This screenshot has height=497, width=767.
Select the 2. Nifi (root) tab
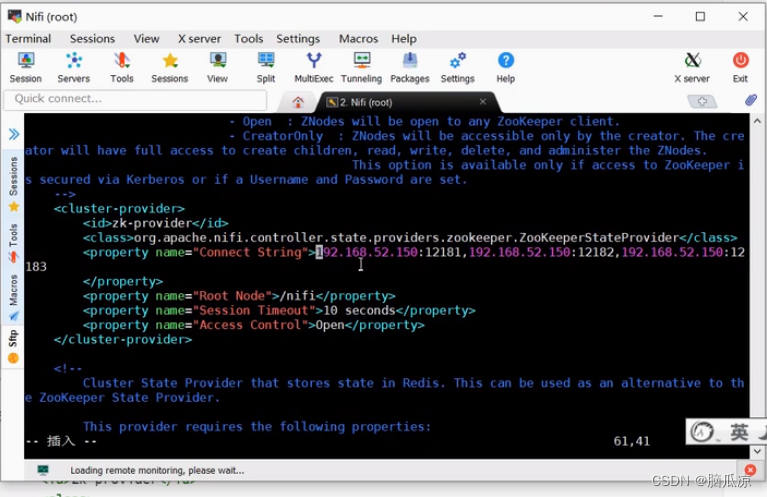click(x=366, y=102)
